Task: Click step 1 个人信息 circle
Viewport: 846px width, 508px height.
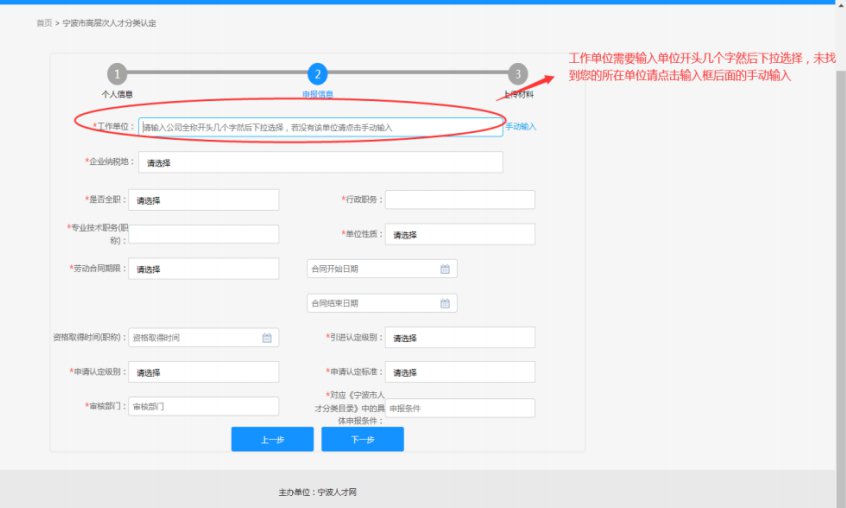Action: pos(118,74)
